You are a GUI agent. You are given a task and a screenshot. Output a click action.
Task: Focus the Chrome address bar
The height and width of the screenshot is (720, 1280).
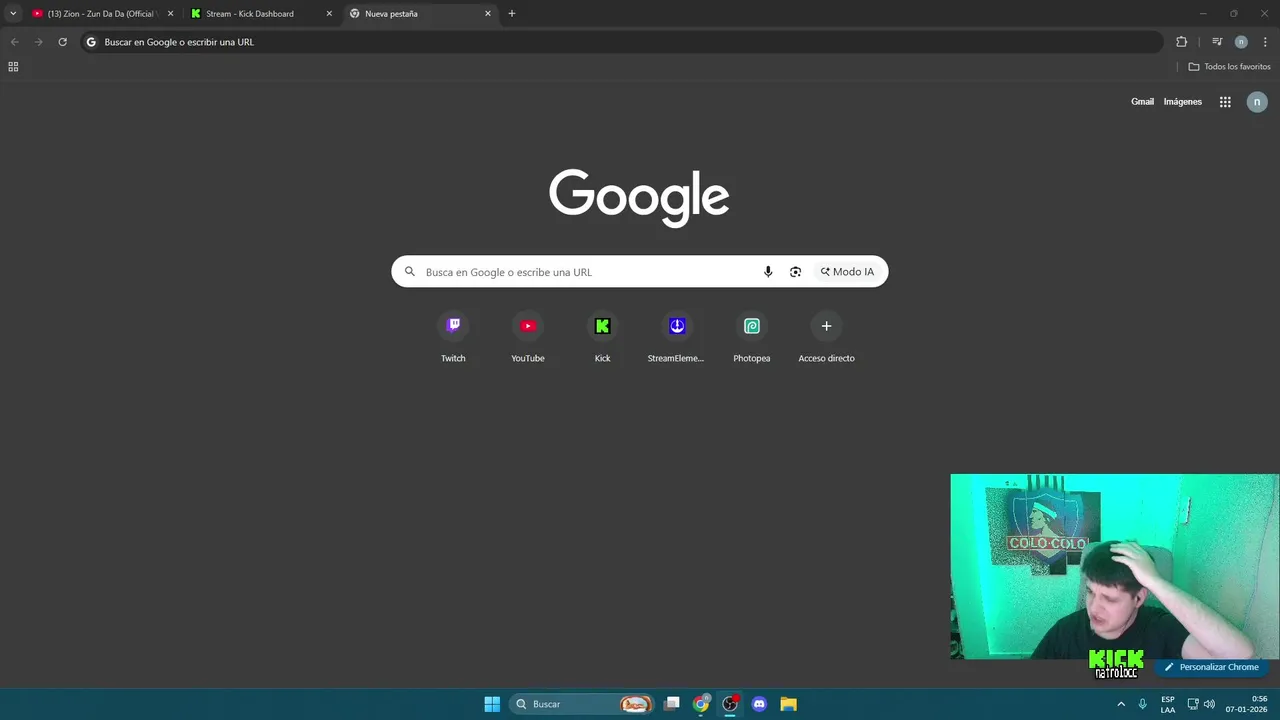[620, 42]
